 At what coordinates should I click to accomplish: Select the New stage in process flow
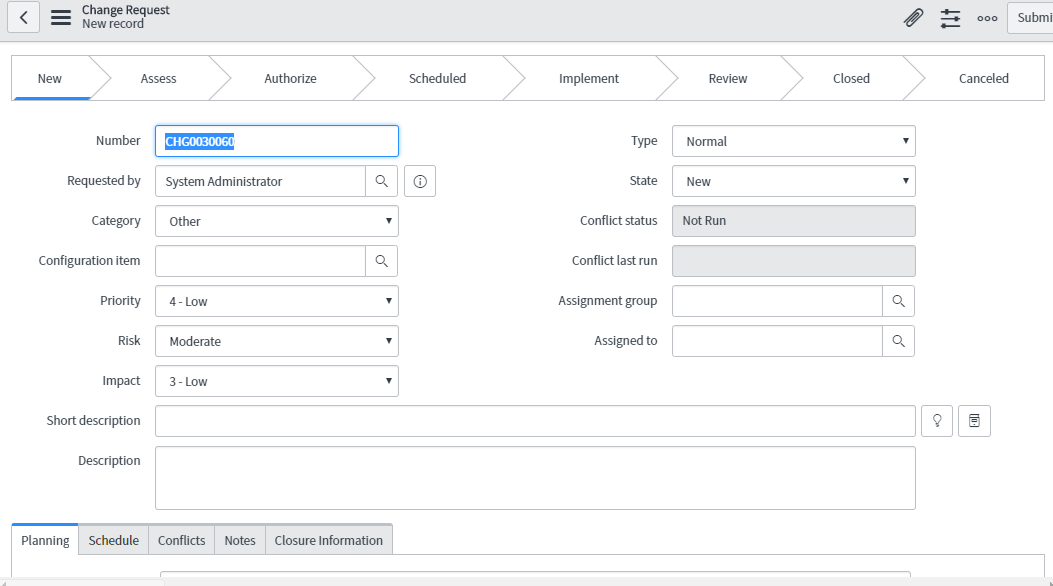tap(50, 79)
